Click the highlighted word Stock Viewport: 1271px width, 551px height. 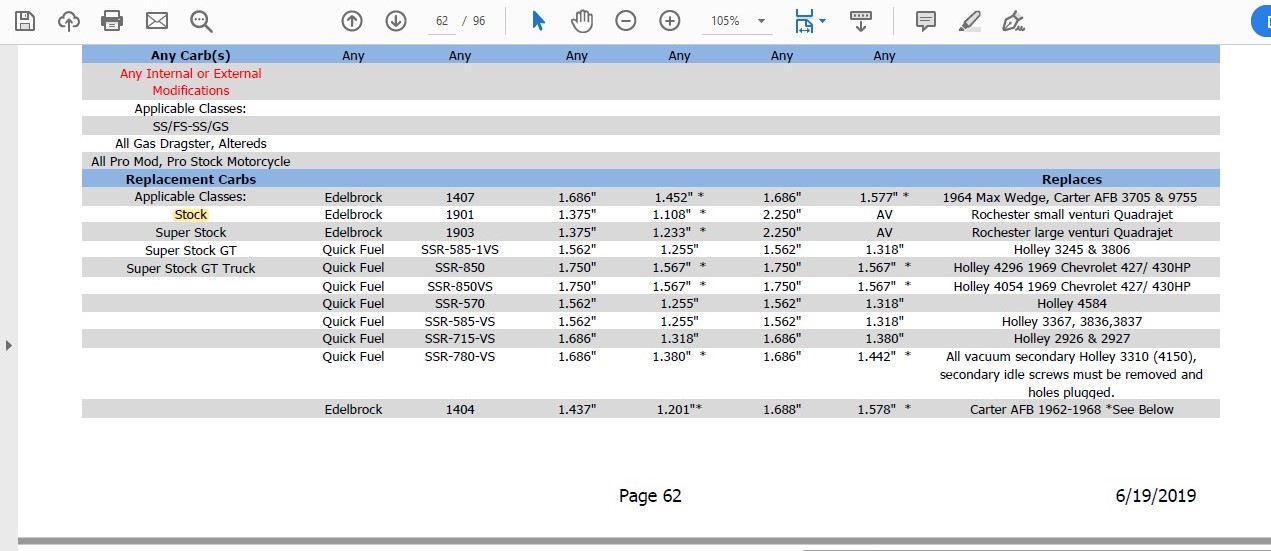(190, 214)
